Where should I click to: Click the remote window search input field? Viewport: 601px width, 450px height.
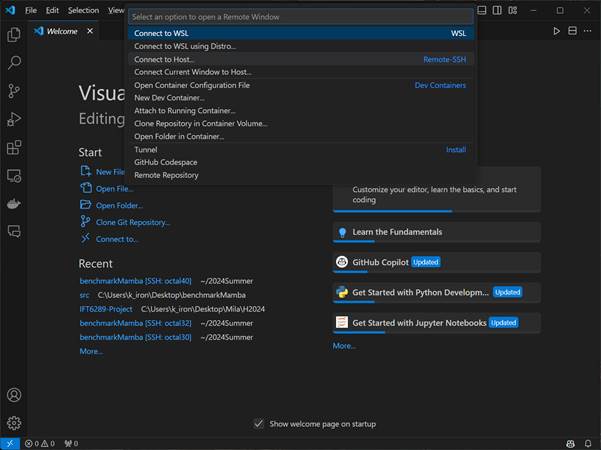301,17
